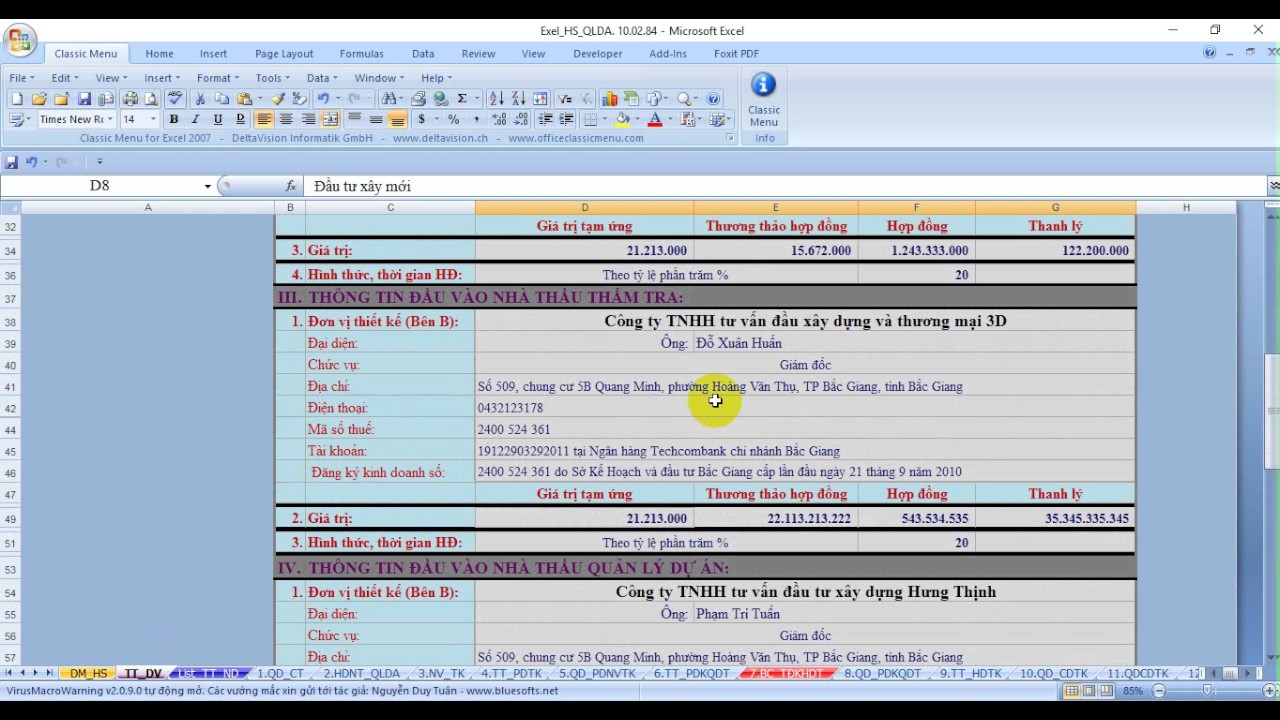Switch to Page Layout view in status bar

click(1089, 691)
